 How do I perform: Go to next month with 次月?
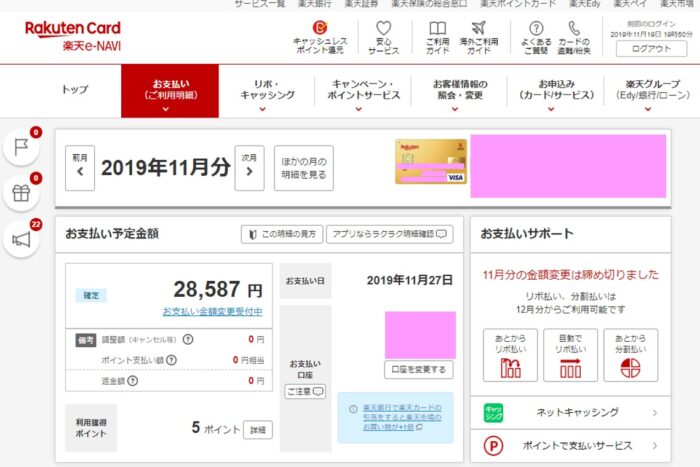(249, 168)
